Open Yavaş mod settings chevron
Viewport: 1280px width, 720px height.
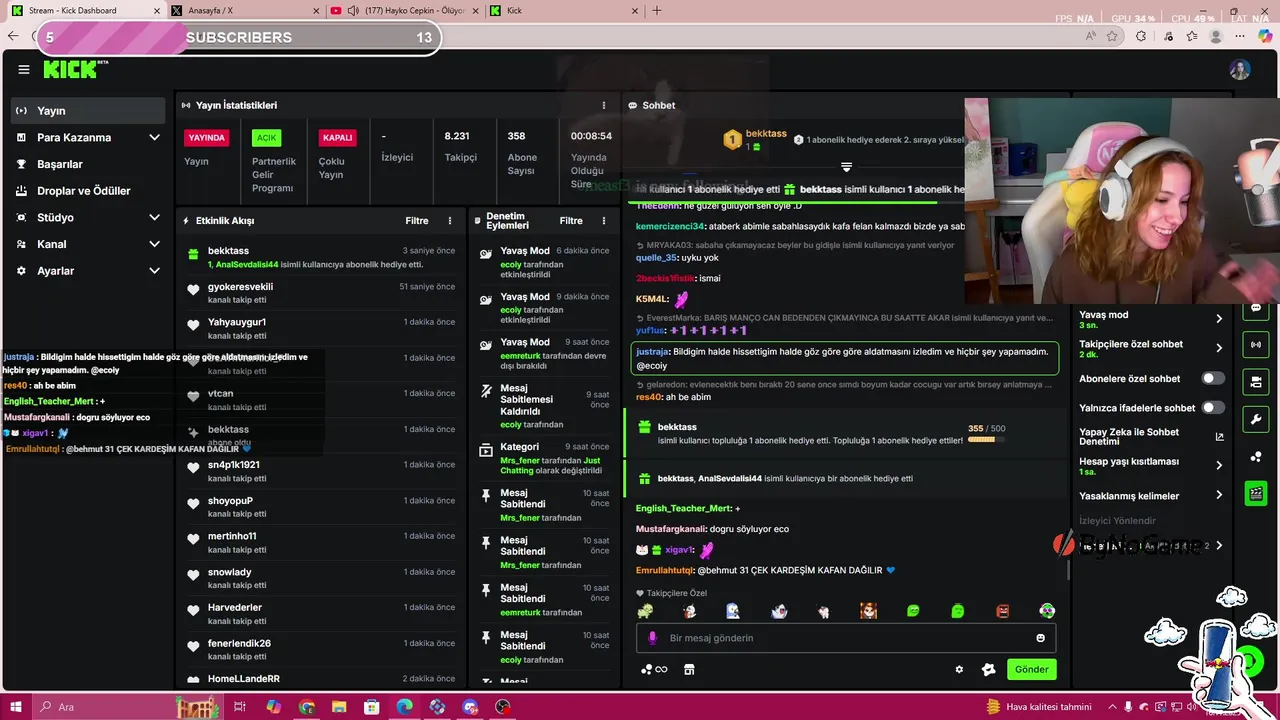1219,319
